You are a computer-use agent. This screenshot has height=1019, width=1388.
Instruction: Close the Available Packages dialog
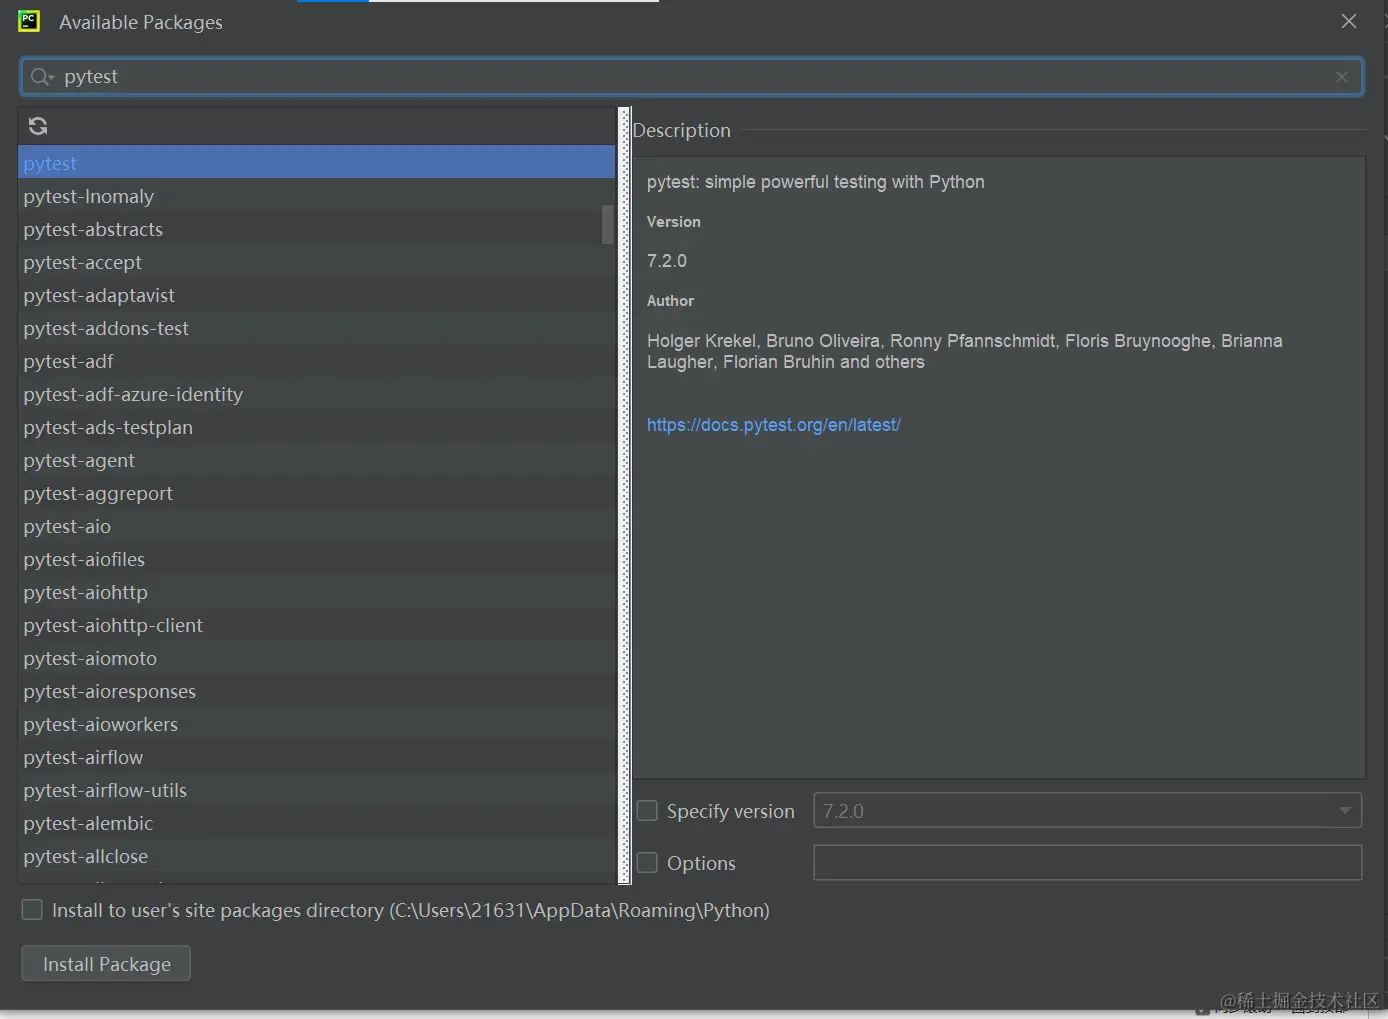point(1349,21)
